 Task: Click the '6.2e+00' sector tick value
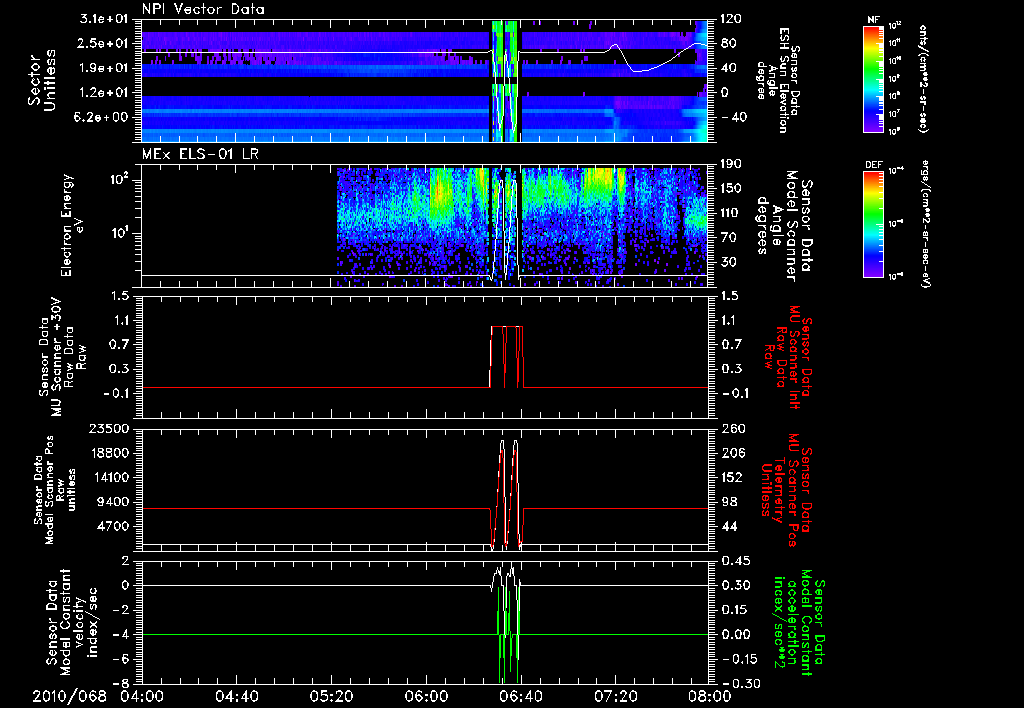point(100,118)
